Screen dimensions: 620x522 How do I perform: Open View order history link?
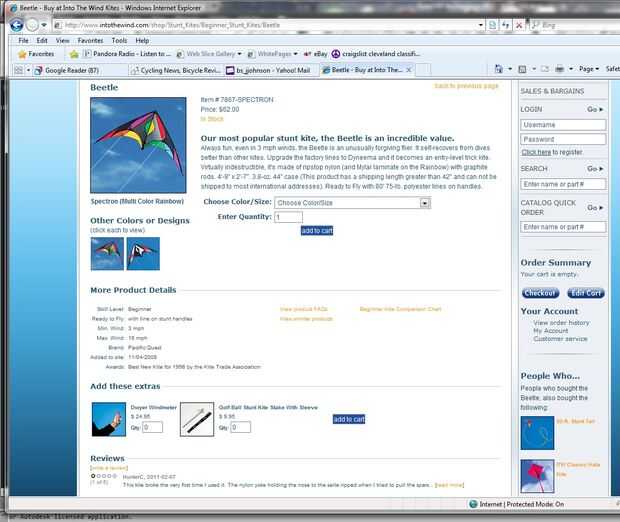pyautogui.click(x=561, y=323)
